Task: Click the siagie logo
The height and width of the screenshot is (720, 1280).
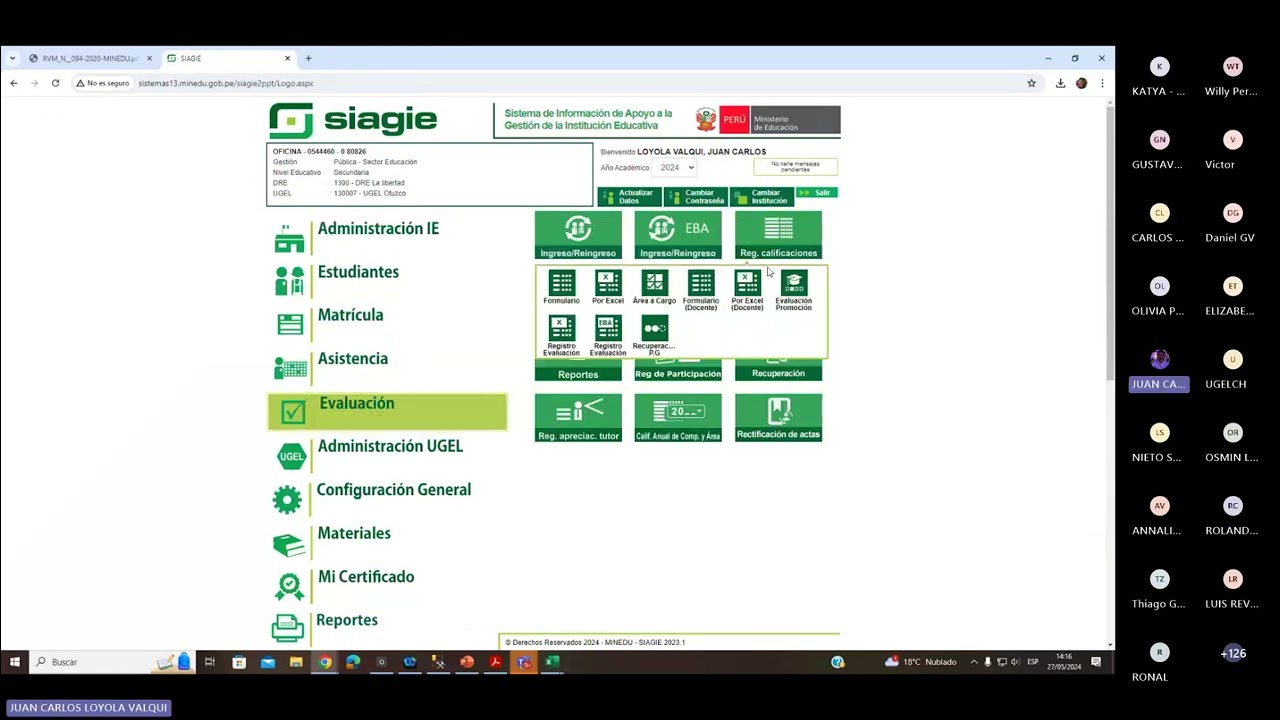Action: (x=353, y=121)
